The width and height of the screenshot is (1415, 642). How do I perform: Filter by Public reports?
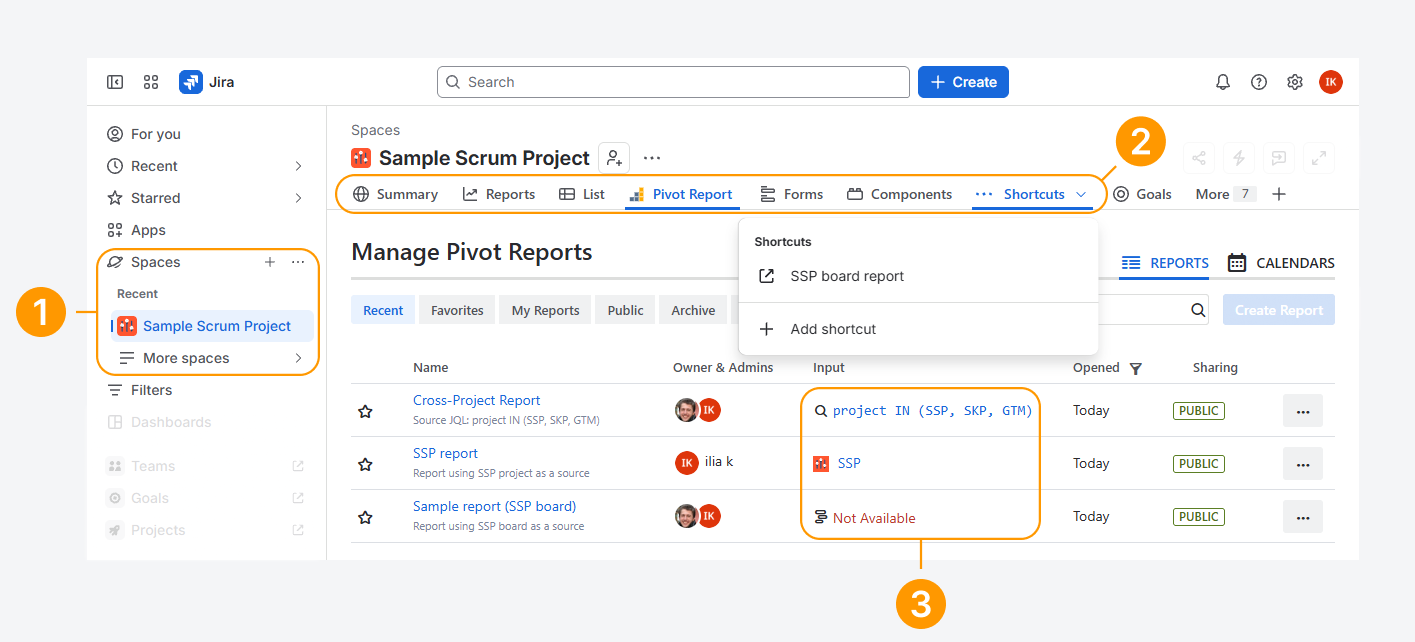coord(625,310)
